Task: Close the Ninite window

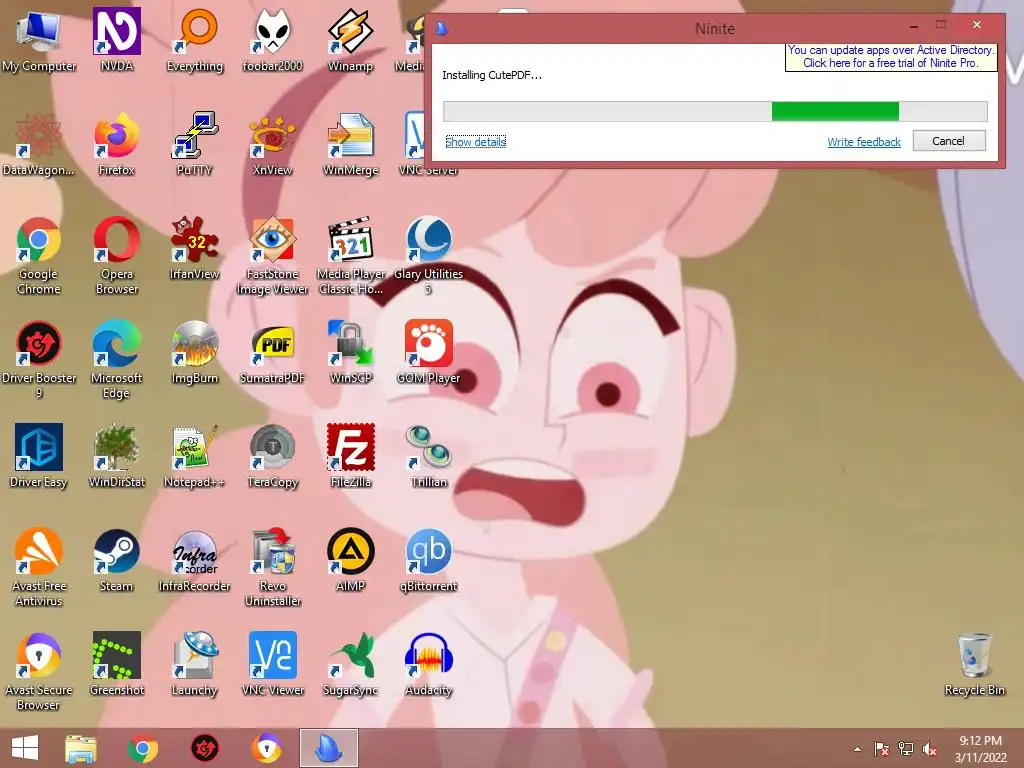Action: 977,25
